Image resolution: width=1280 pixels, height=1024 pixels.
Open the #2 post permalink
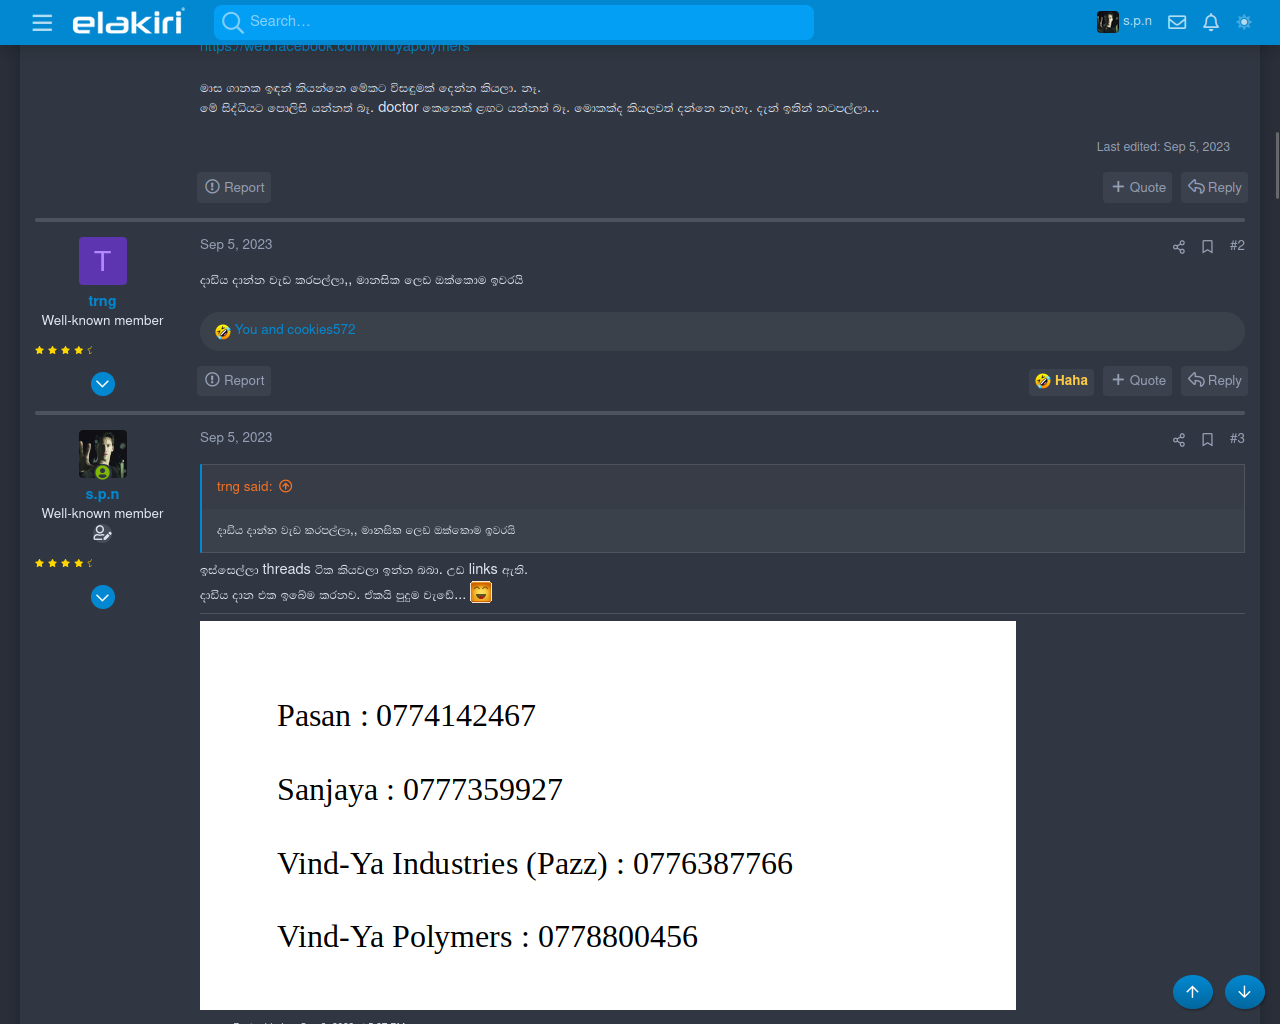click(1237, 246)
